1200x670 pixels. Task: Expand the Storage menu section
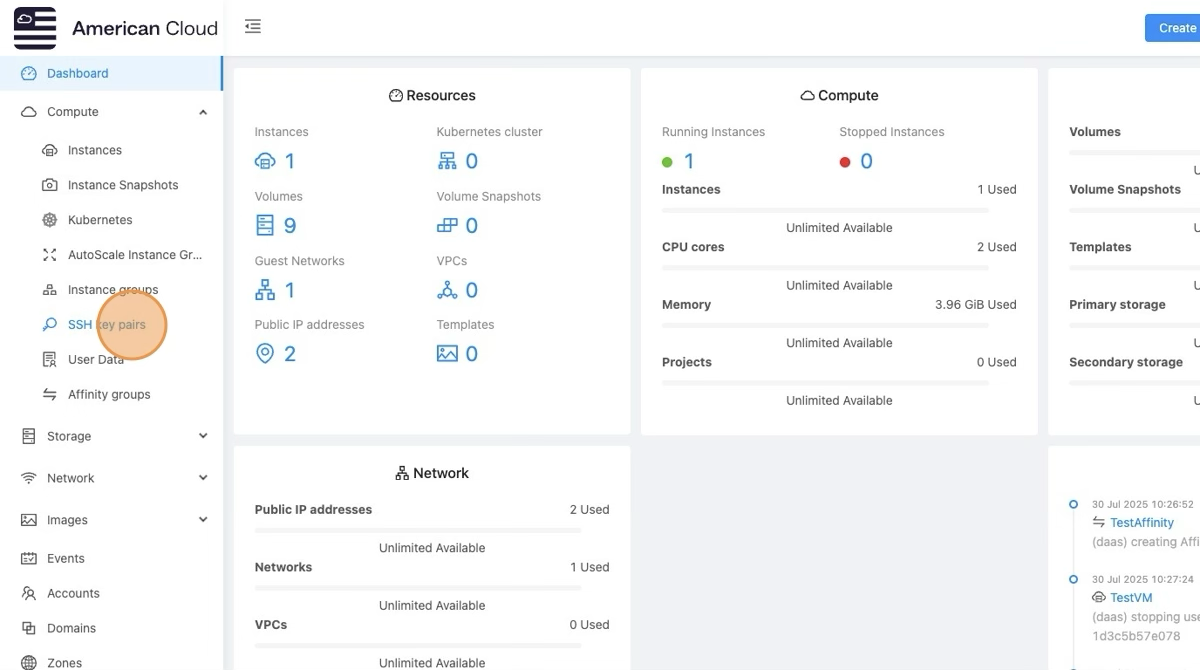point(203,436)
